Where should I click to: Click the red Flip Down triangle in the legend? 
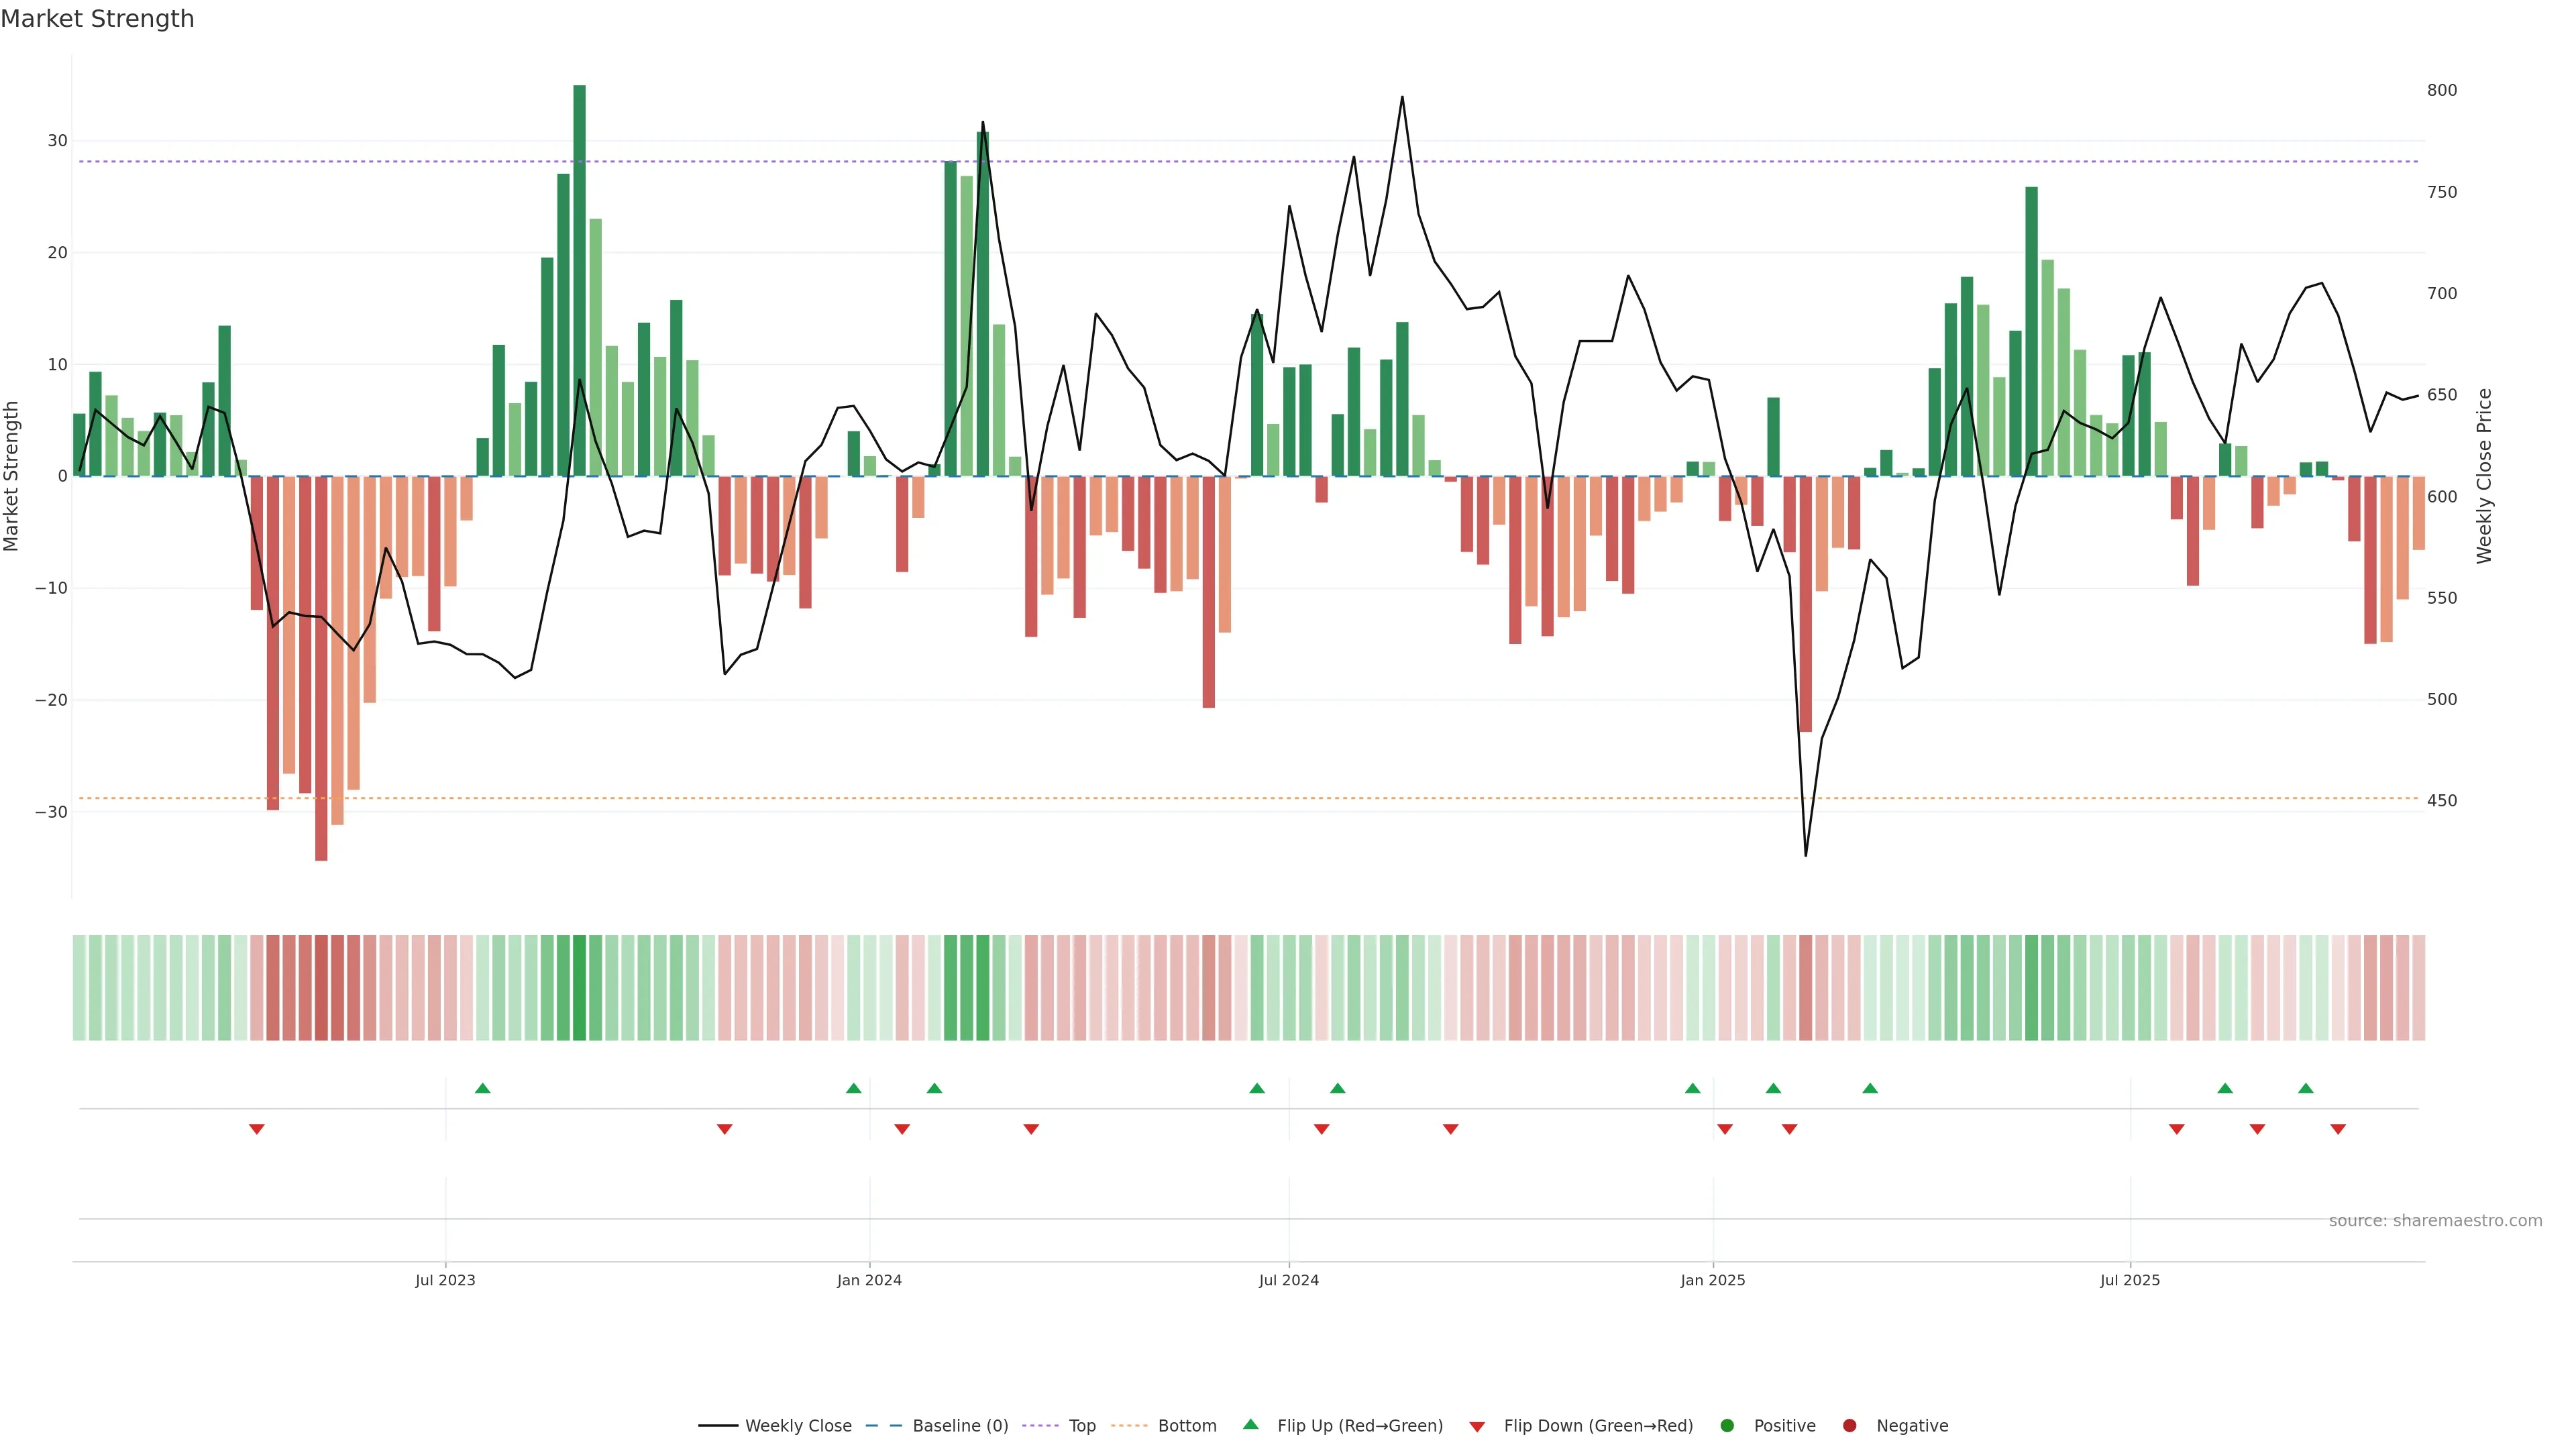tap(1477, 1427)
